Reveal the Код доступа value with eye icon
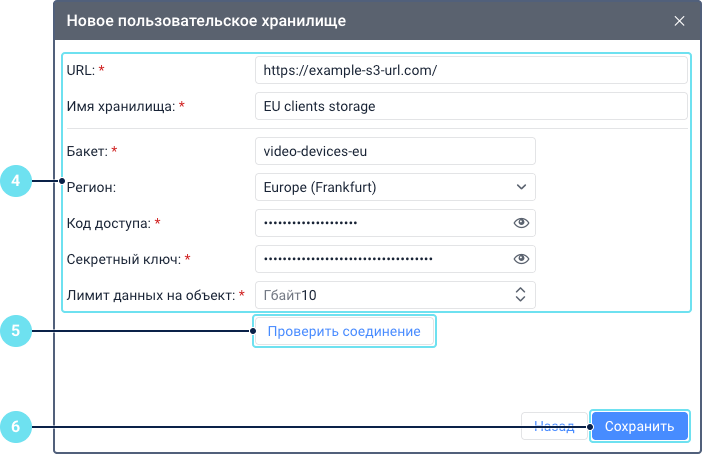702x454 pixels. coord(520,223)
